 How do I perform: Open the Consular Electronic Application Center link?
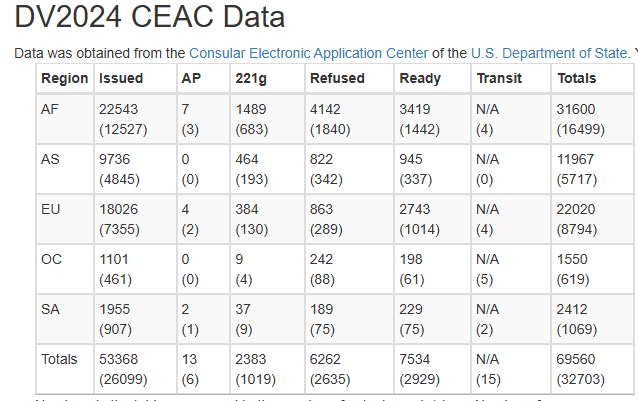pyautogui.click(x=308, y=53)
